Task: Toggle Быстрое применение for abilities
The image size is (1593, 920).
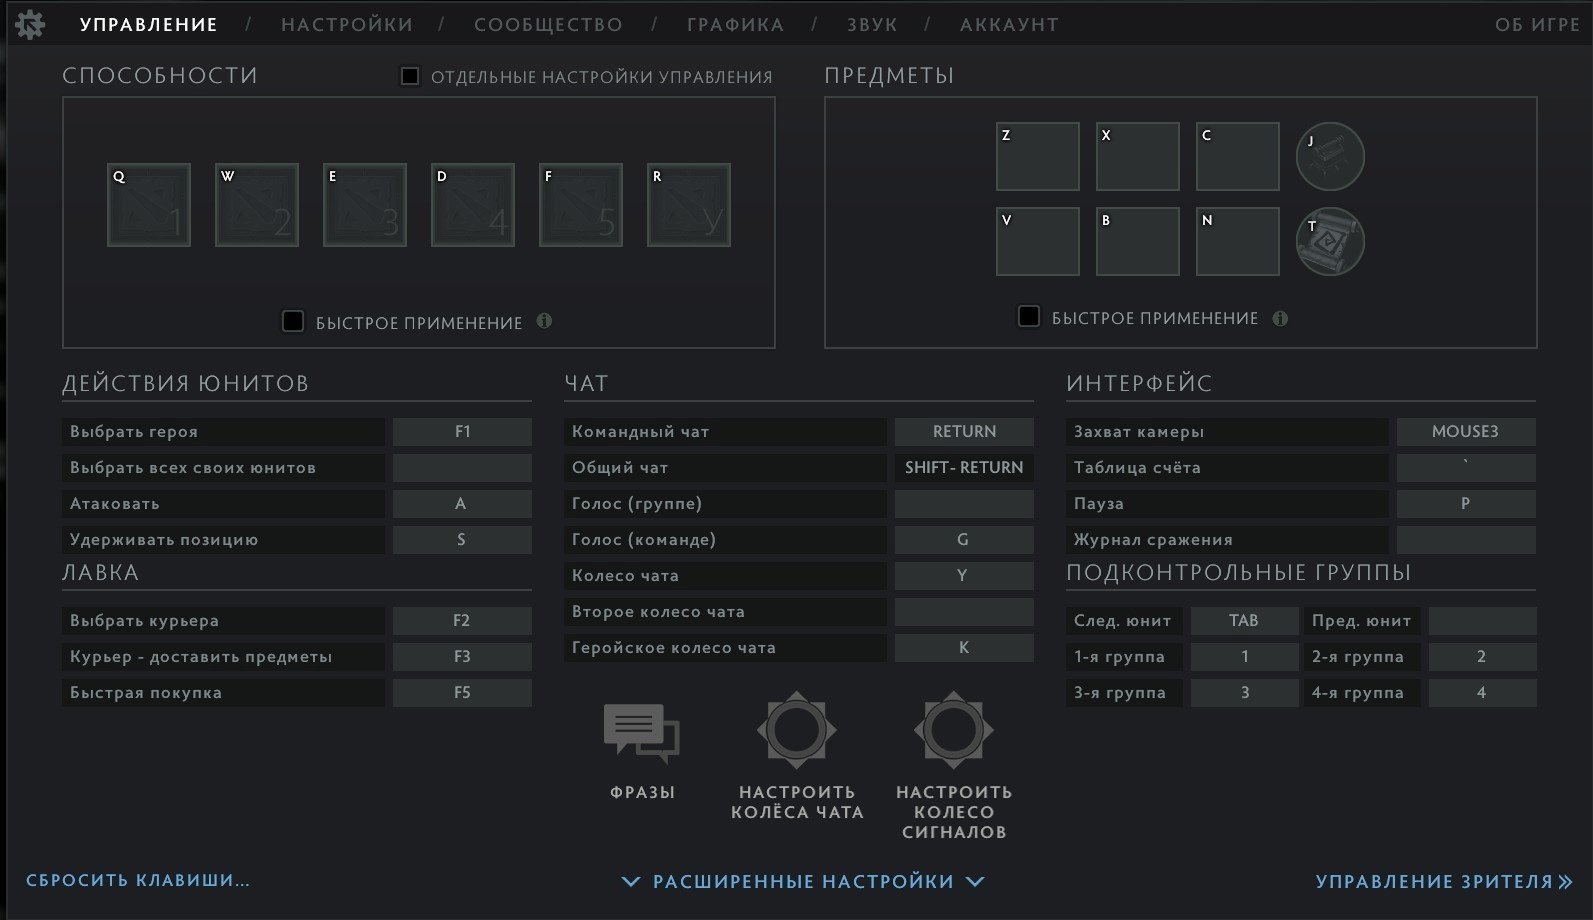Action: [293, 322]
